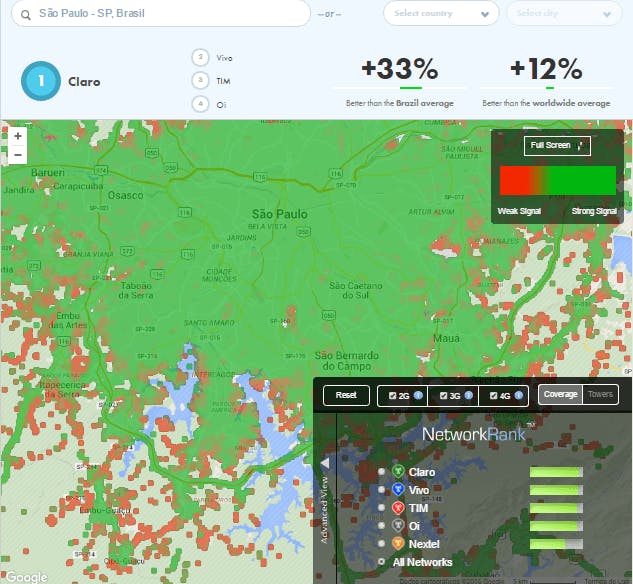633x584 pixels.
Task: Open the Select country dropdown
Action: pos(441,13)
